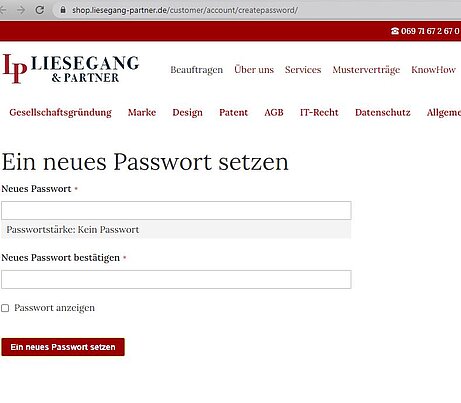Click the Neues Passwort input field

tap(176, 210)
